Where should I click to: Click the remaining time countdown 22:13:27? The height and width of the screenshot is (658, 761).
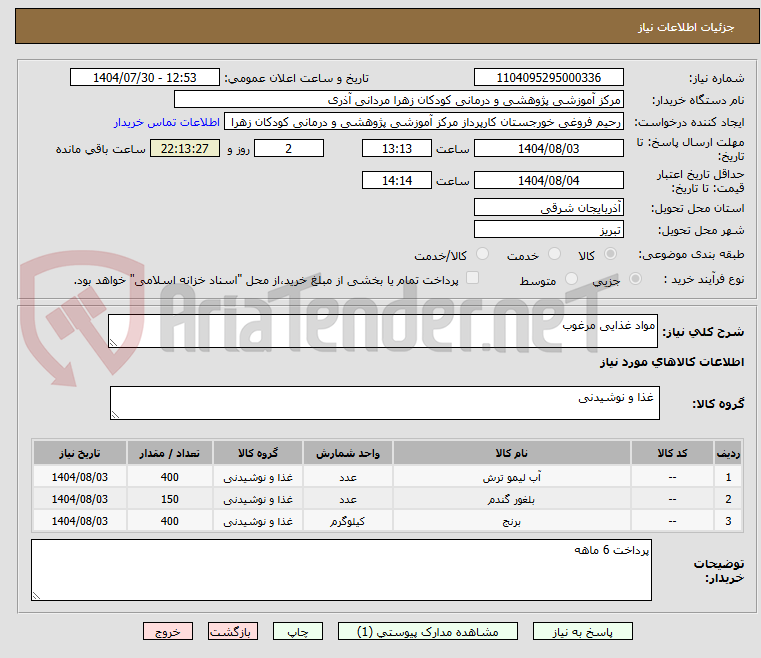click(185, 148)
